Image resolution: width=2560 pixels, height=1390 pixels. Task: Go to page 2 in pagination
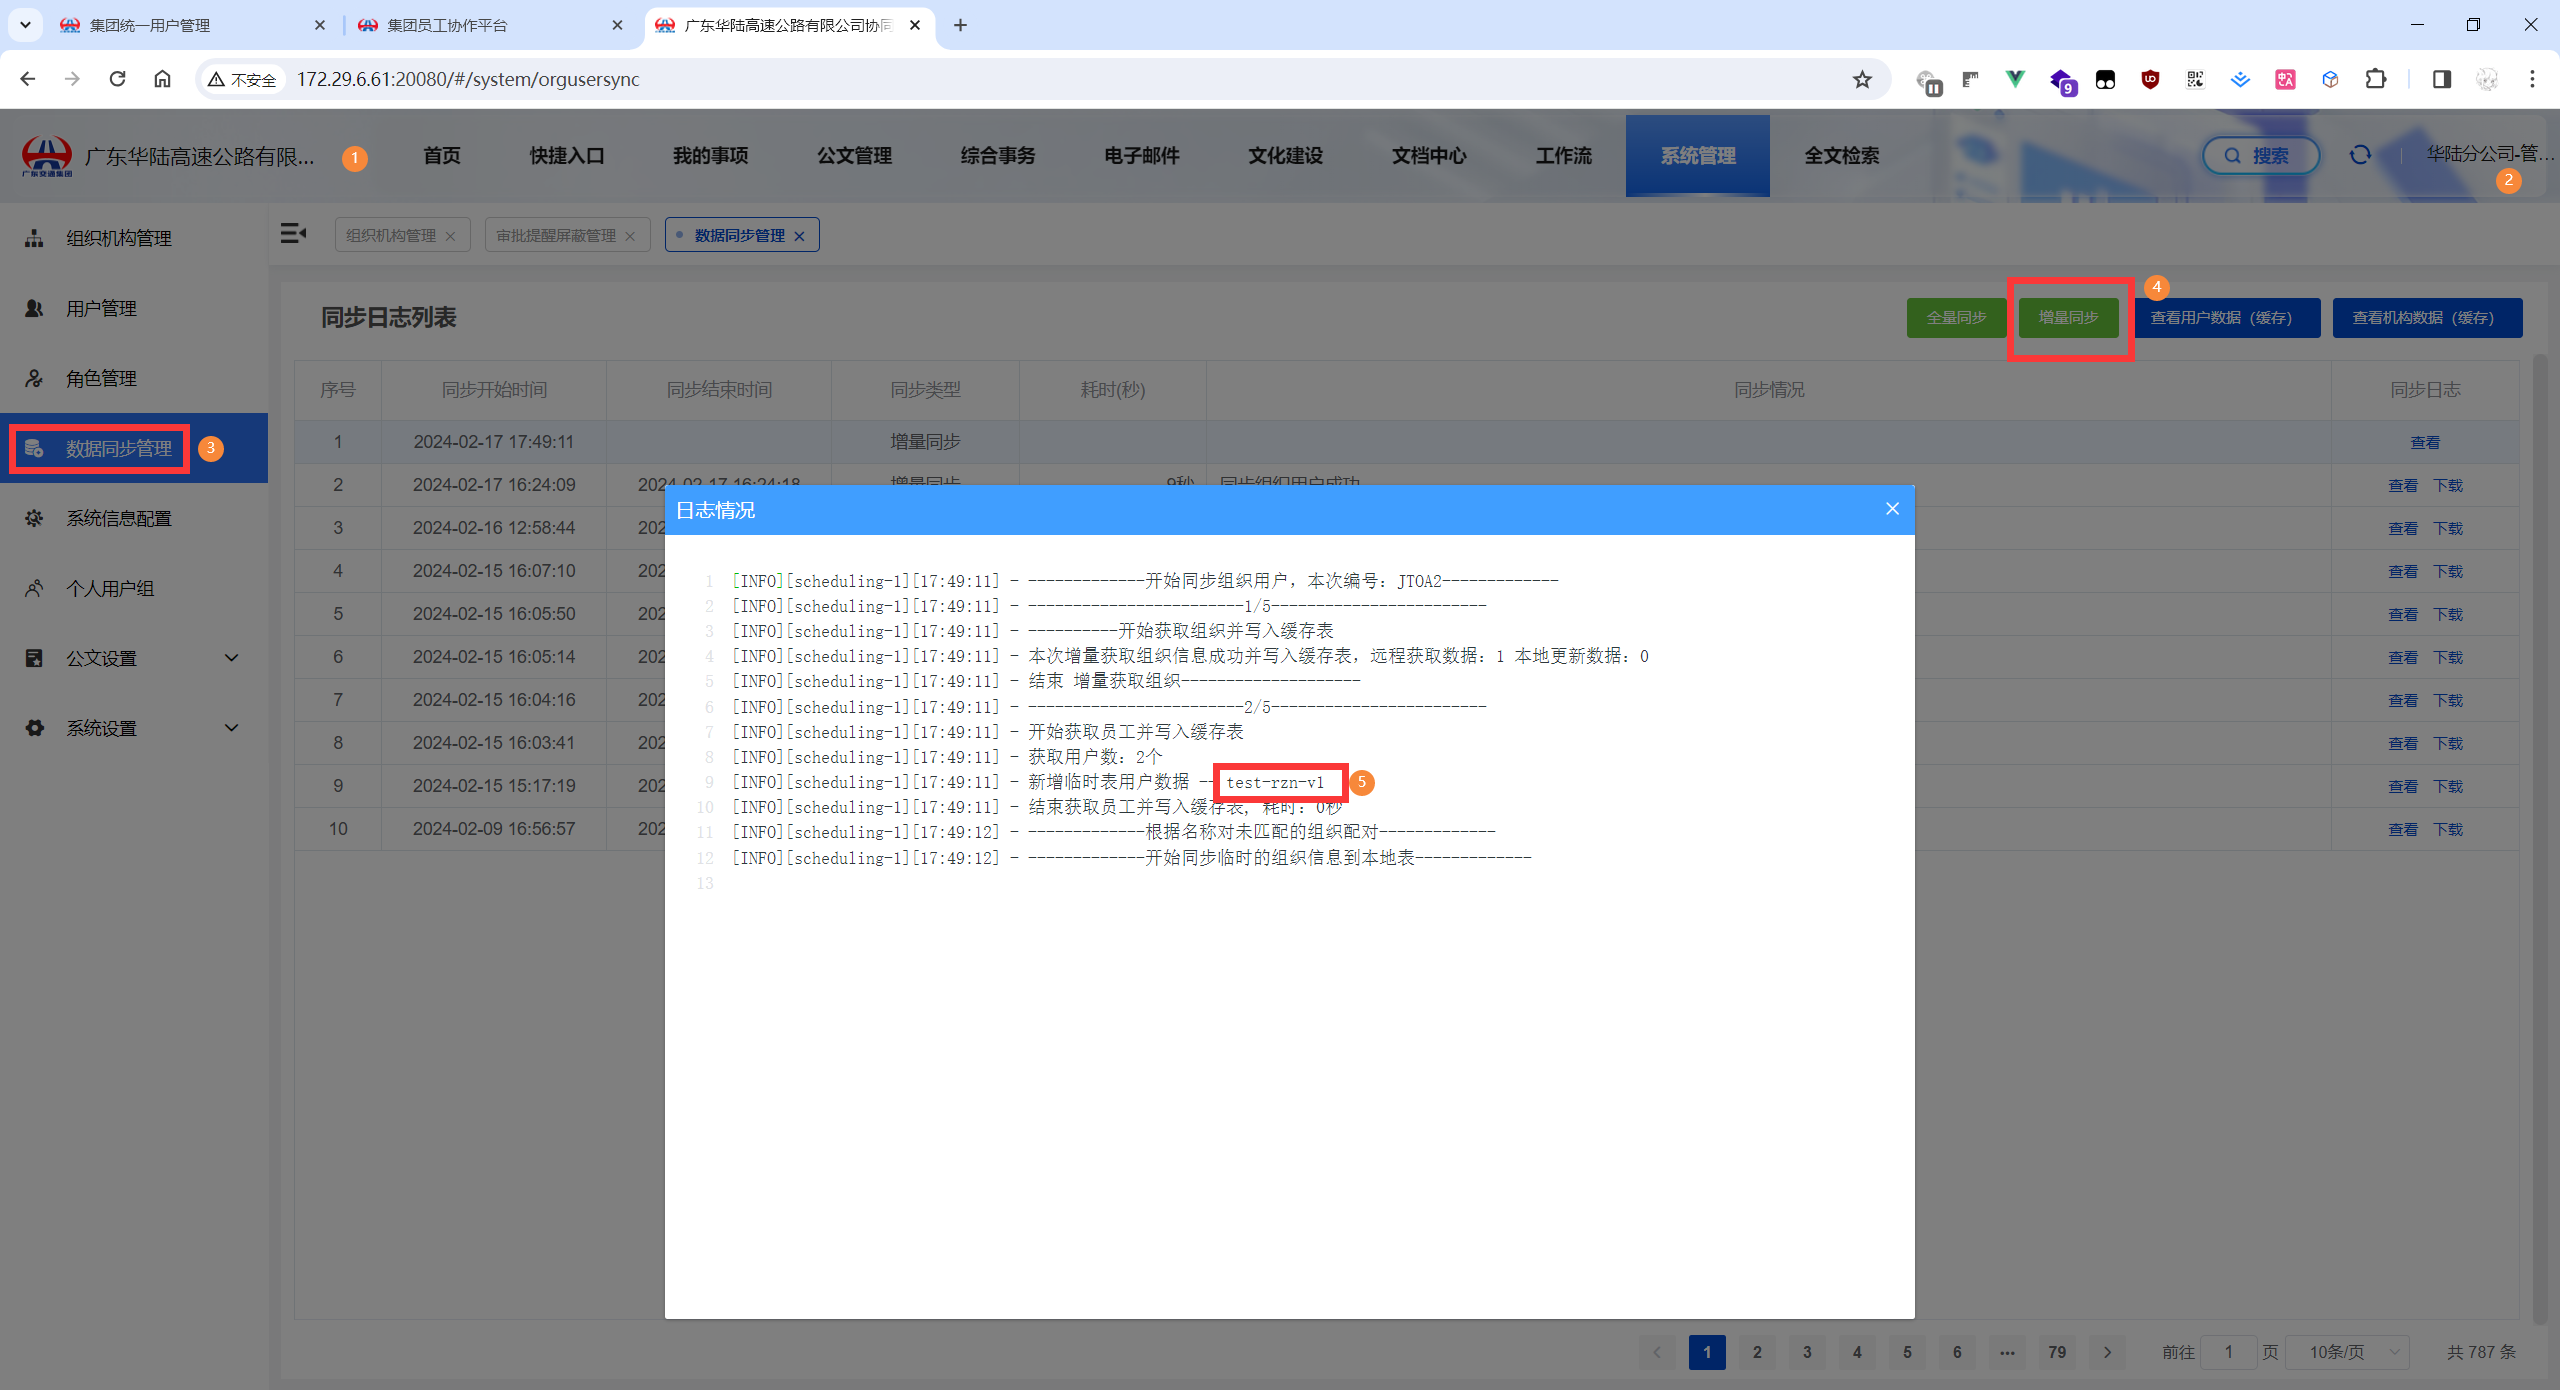tap(1757, 1352)
